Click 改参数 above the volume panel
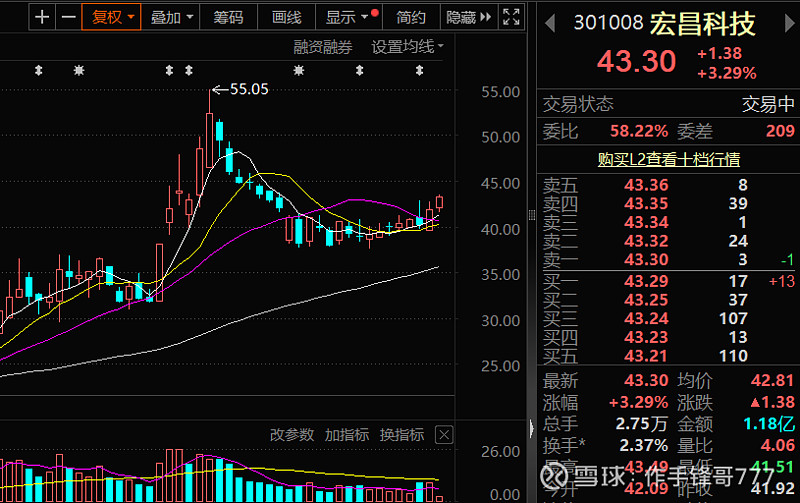 [x=292, y=435]
